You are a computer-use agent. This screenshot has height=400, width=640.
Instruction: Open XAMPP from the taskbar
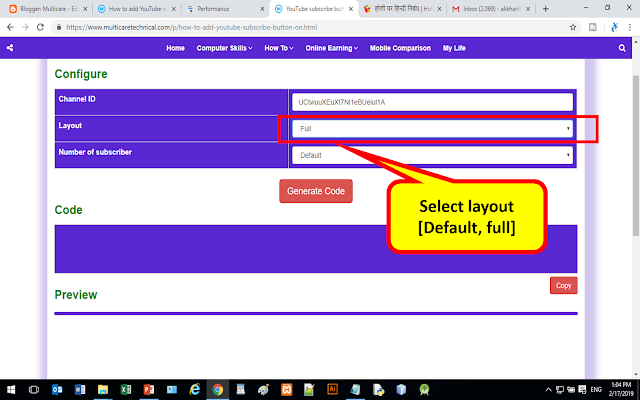pyautogui.click(x=287, y=390)
